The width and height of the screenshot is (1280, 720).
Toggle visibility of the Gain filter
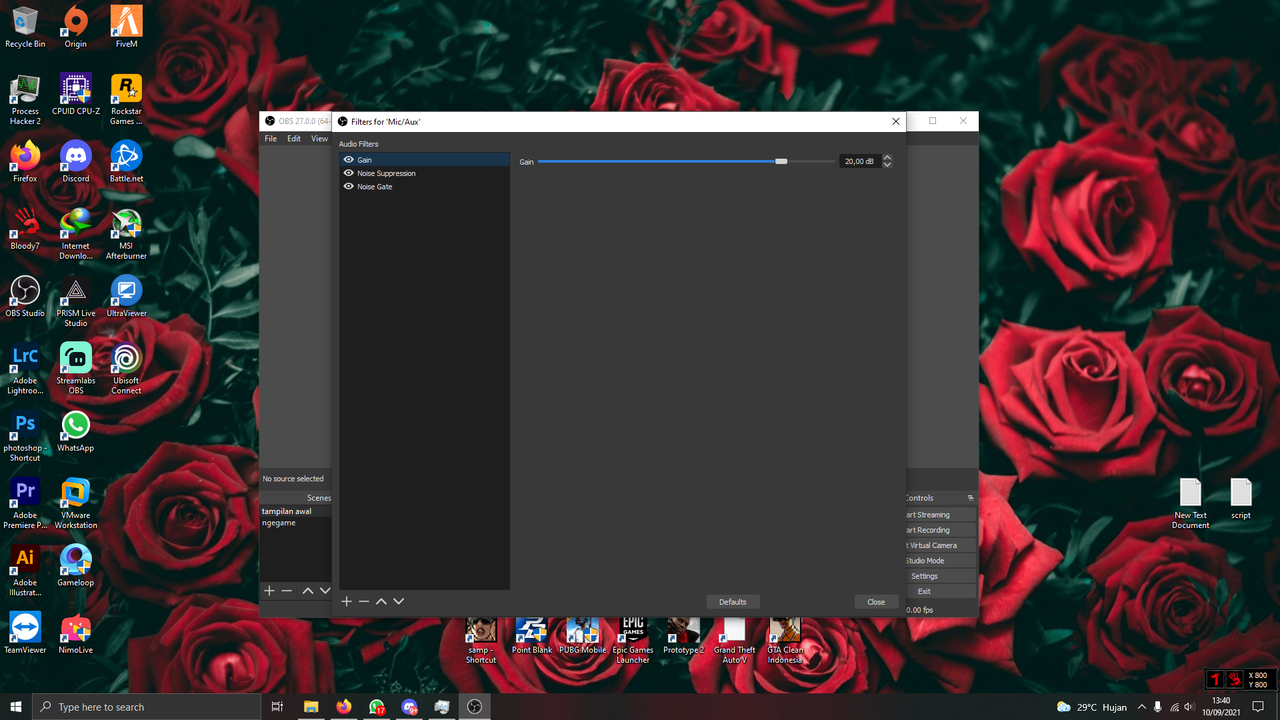pyautogui.click(x=348, y=160)
